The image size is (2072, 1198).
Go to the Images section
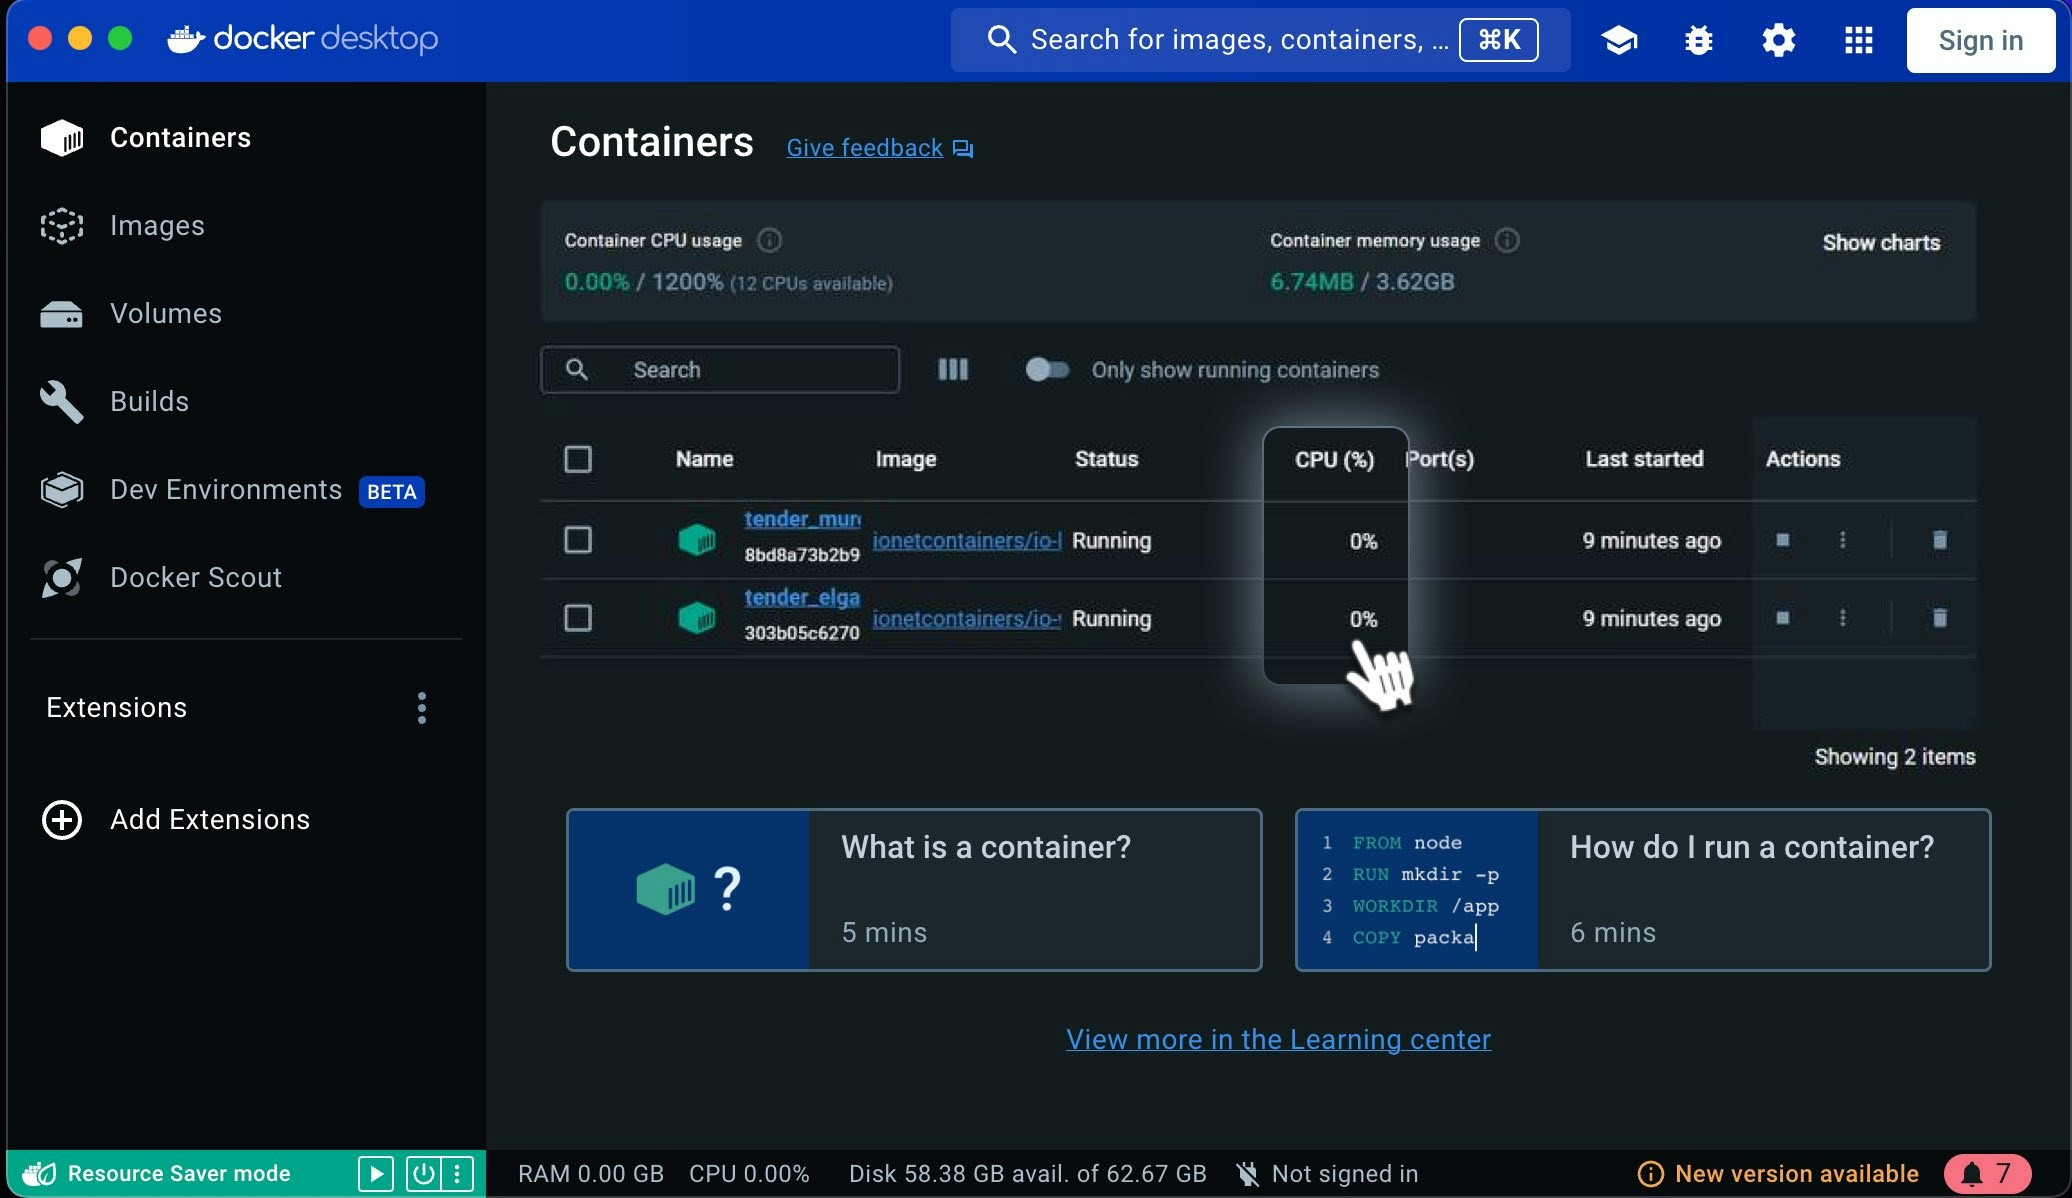[157, 226]
